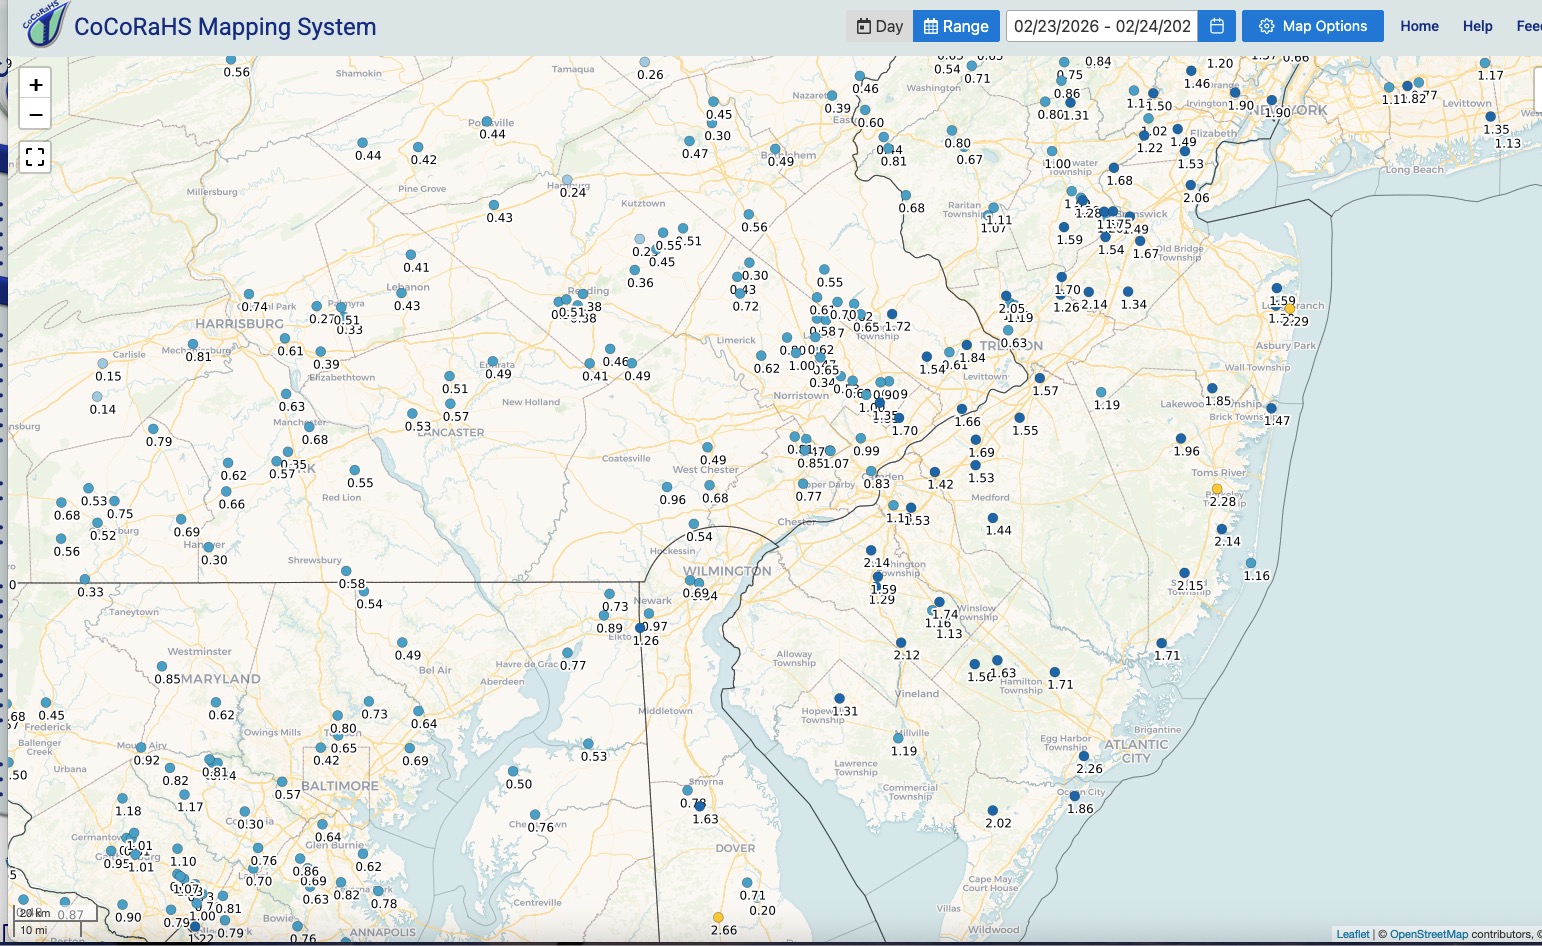This screenshot has height=946, width=1542.
Task: Open the Help menu item
Action: pyautogui.click(x=1477, y=26)
